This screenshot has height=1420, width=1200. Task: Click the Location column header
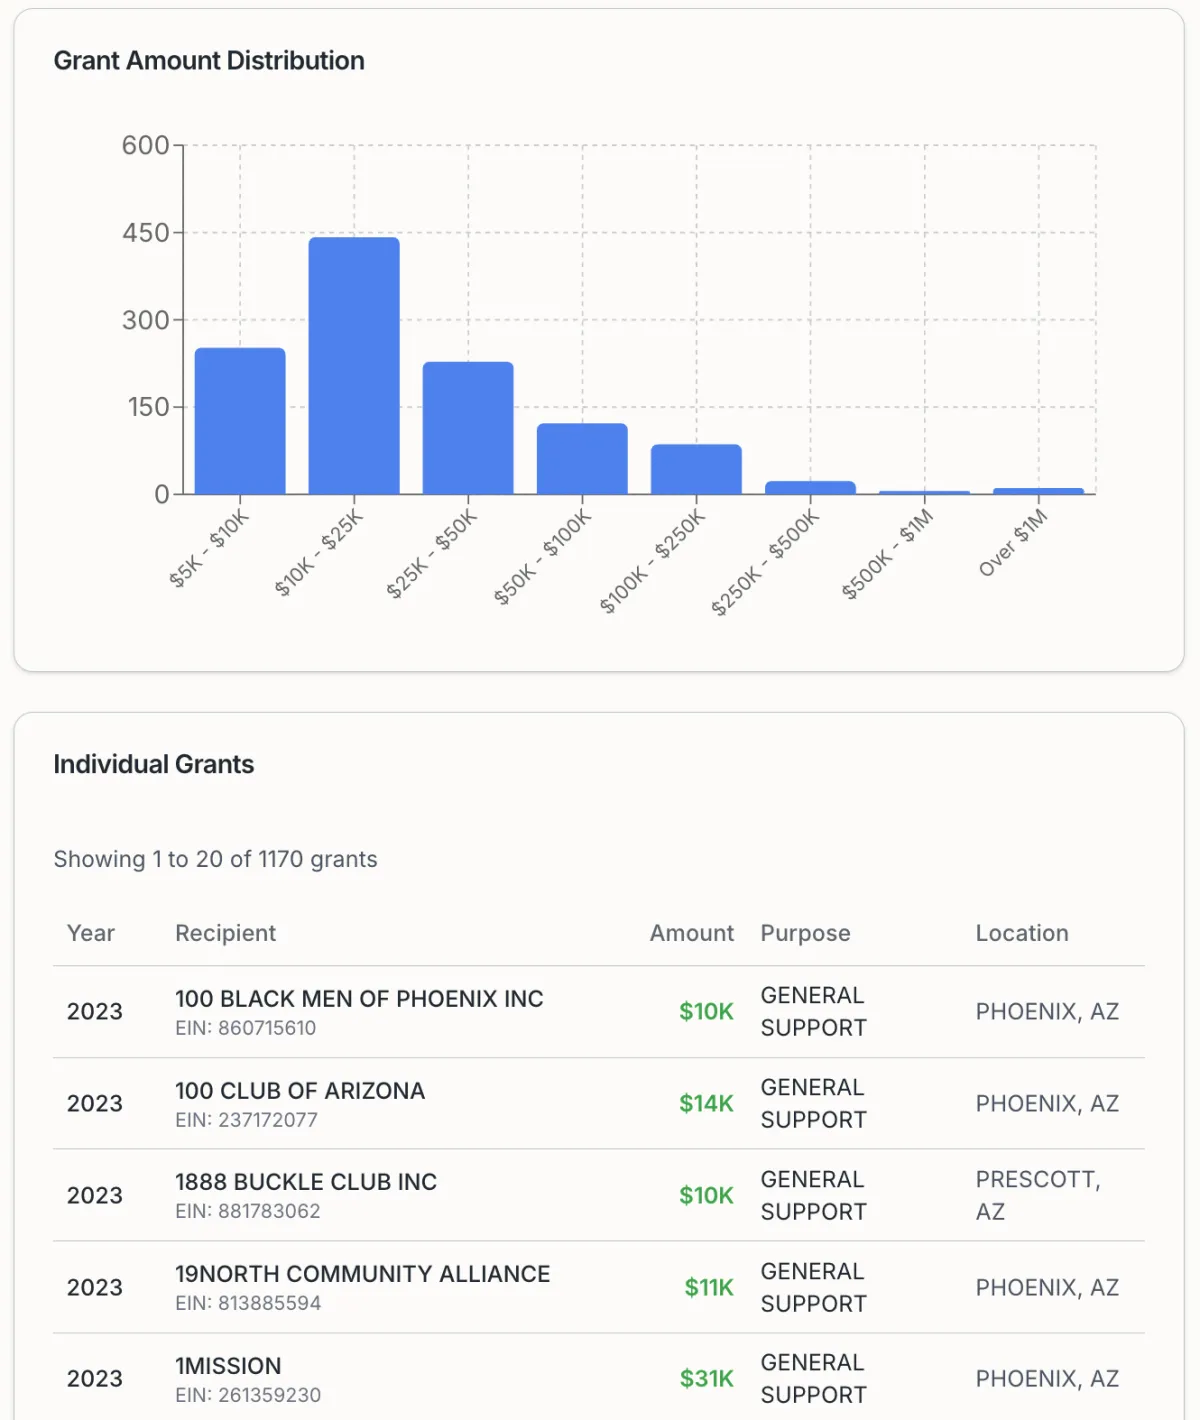(x=1021, y=933)
